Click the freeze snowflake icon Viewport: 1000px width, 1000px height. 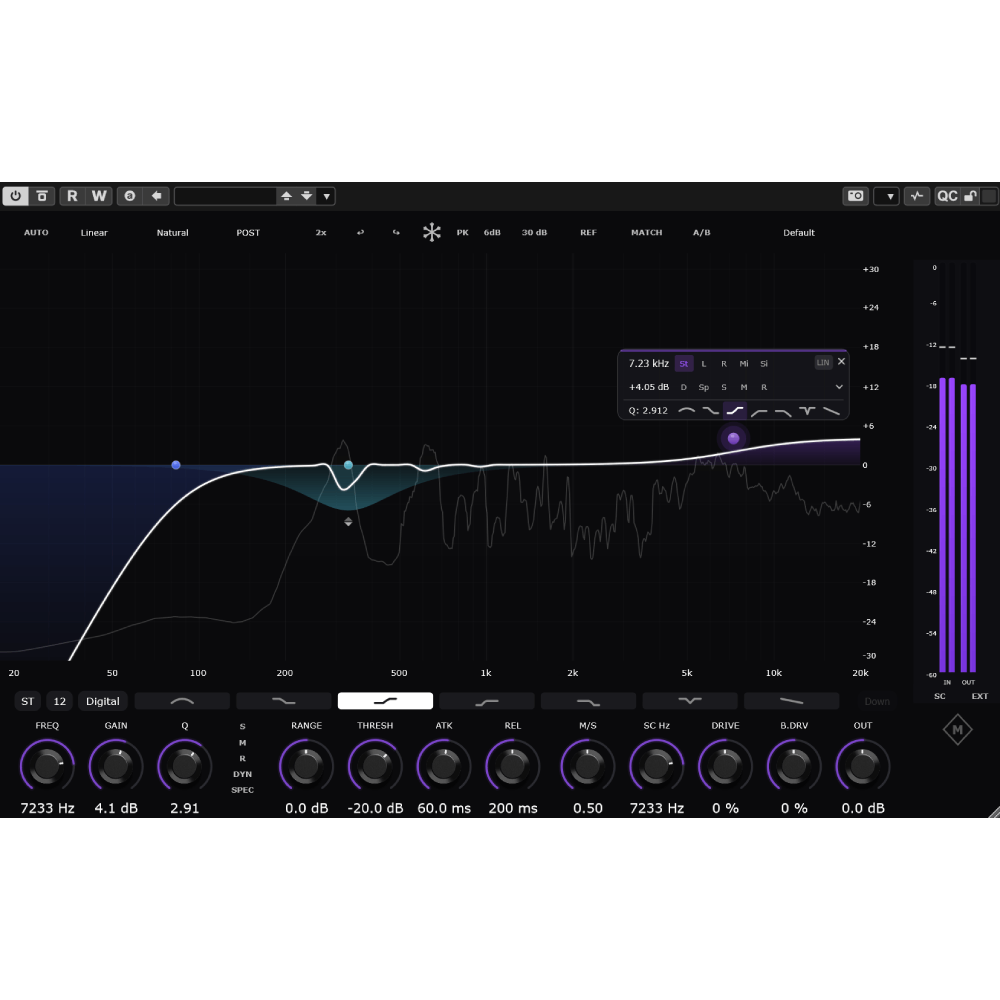pyautogui.click(x=432, y=233)
